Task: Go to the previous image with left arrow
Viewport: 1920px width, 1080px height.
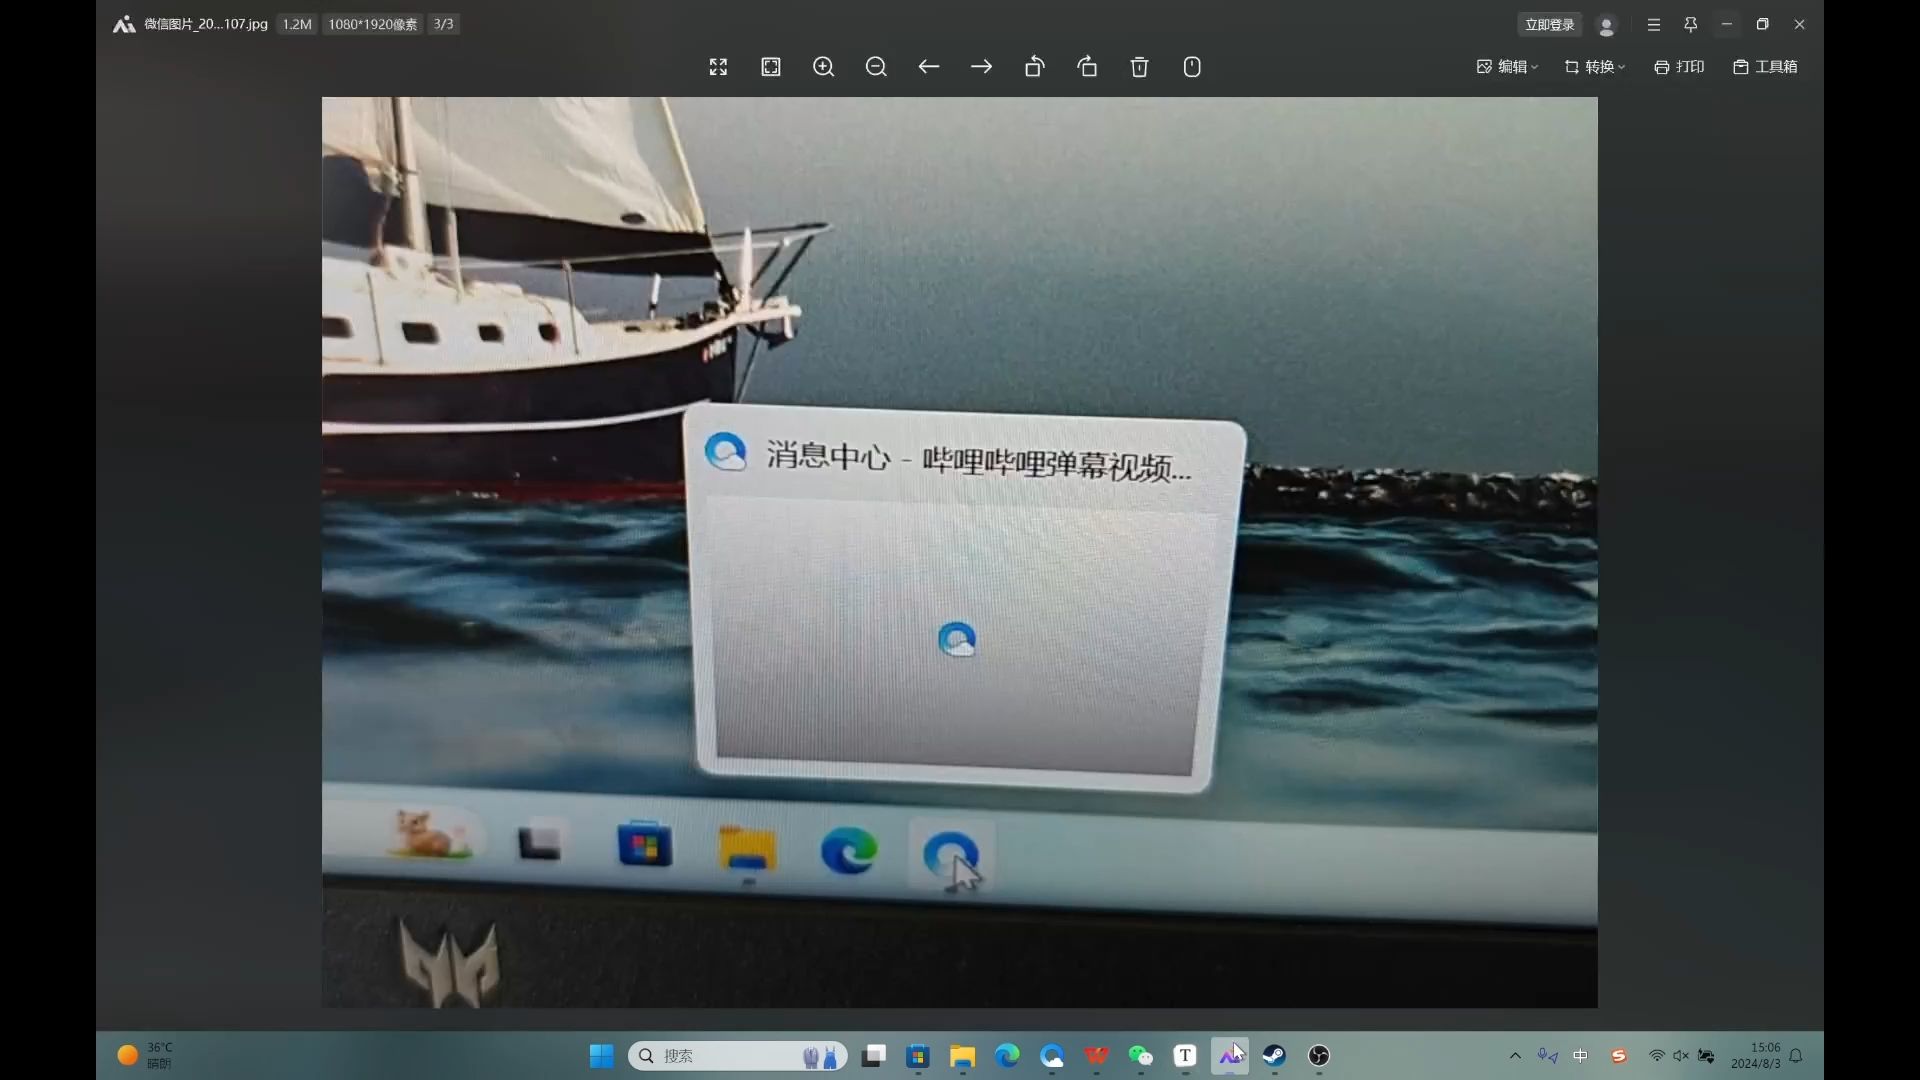Action: (x=929, y=67)
